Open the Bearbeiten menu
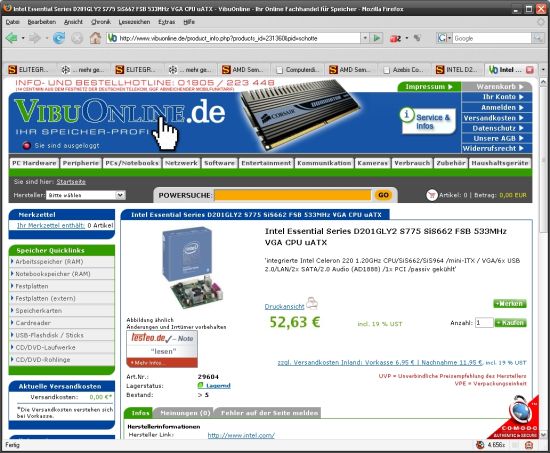This screenshot has width=550, height=453. point(41,22)
